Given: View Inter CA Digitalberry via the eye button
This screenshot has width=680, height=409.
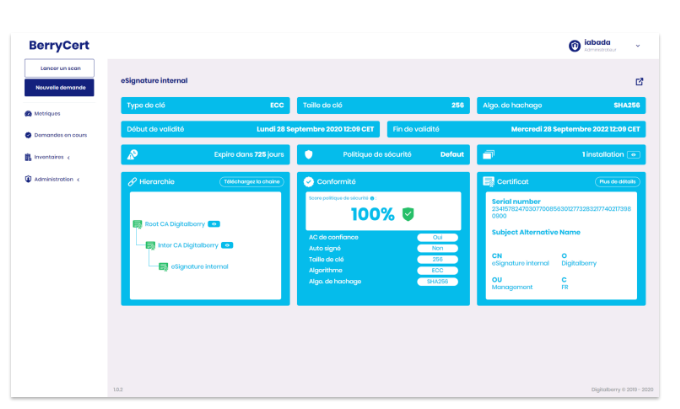Looking at the screenshot, I should tap(227, 245).
